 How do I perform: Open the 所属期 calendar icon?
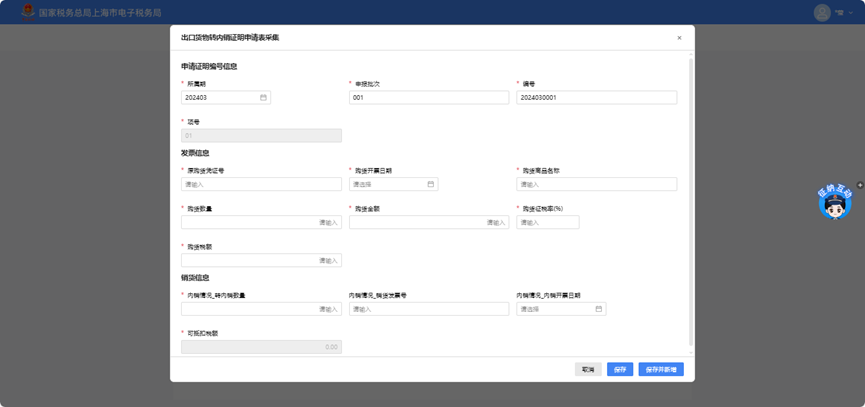(263, 98)
